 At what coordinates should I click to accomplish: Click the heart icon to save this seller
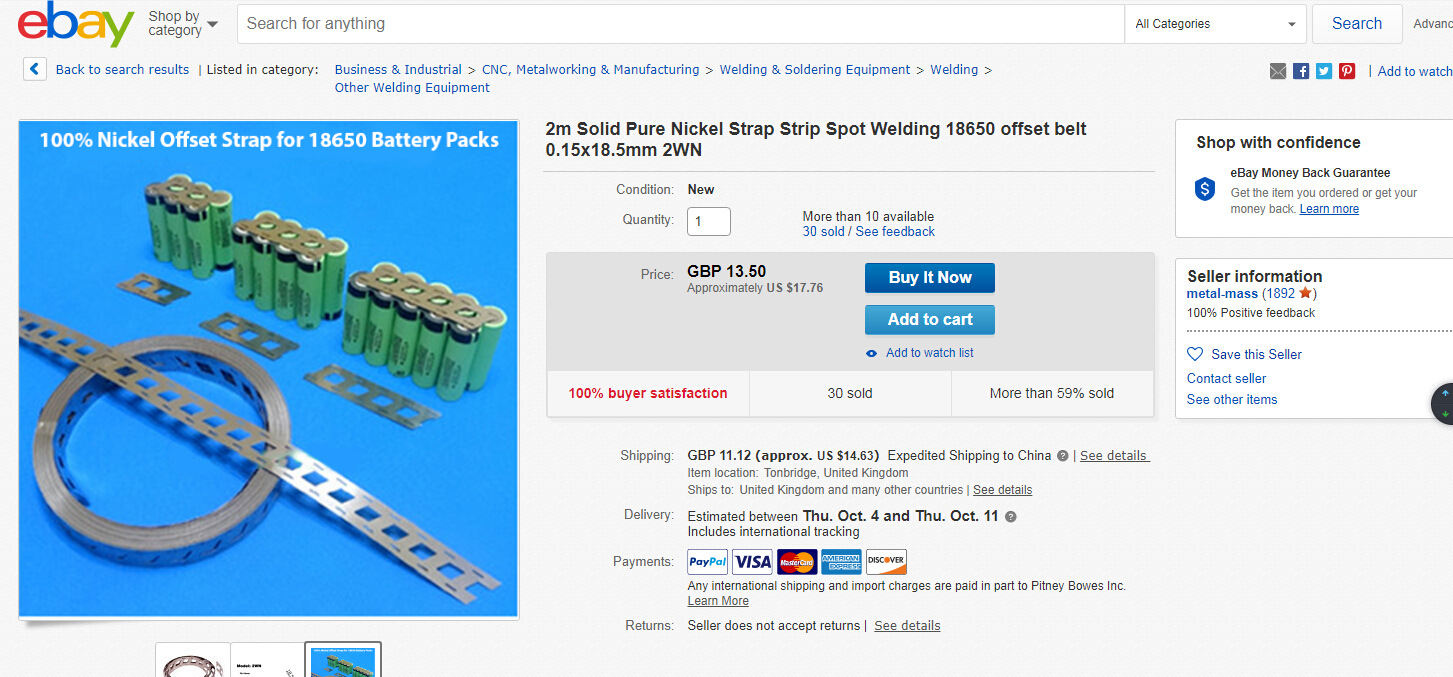click(x=1195, y=354)
